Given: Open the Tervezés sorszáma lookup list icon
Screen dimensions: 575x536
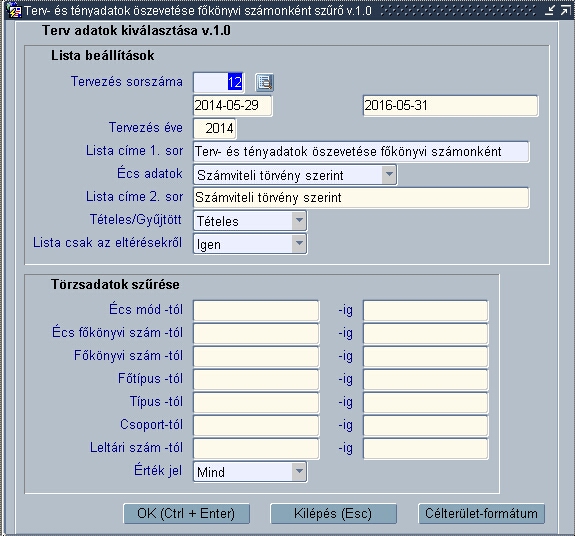Looking at the screenshot, I should coord(264,82).
